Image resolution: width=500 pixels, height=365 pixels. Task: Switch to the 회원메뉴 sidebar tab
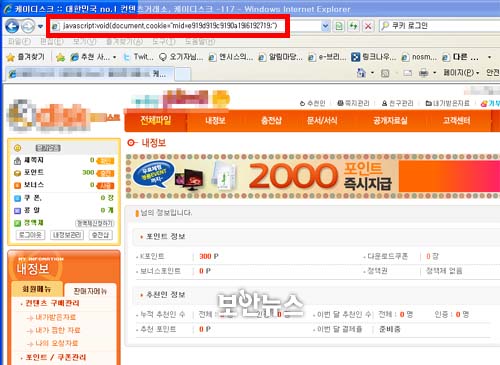coord(37,289)
